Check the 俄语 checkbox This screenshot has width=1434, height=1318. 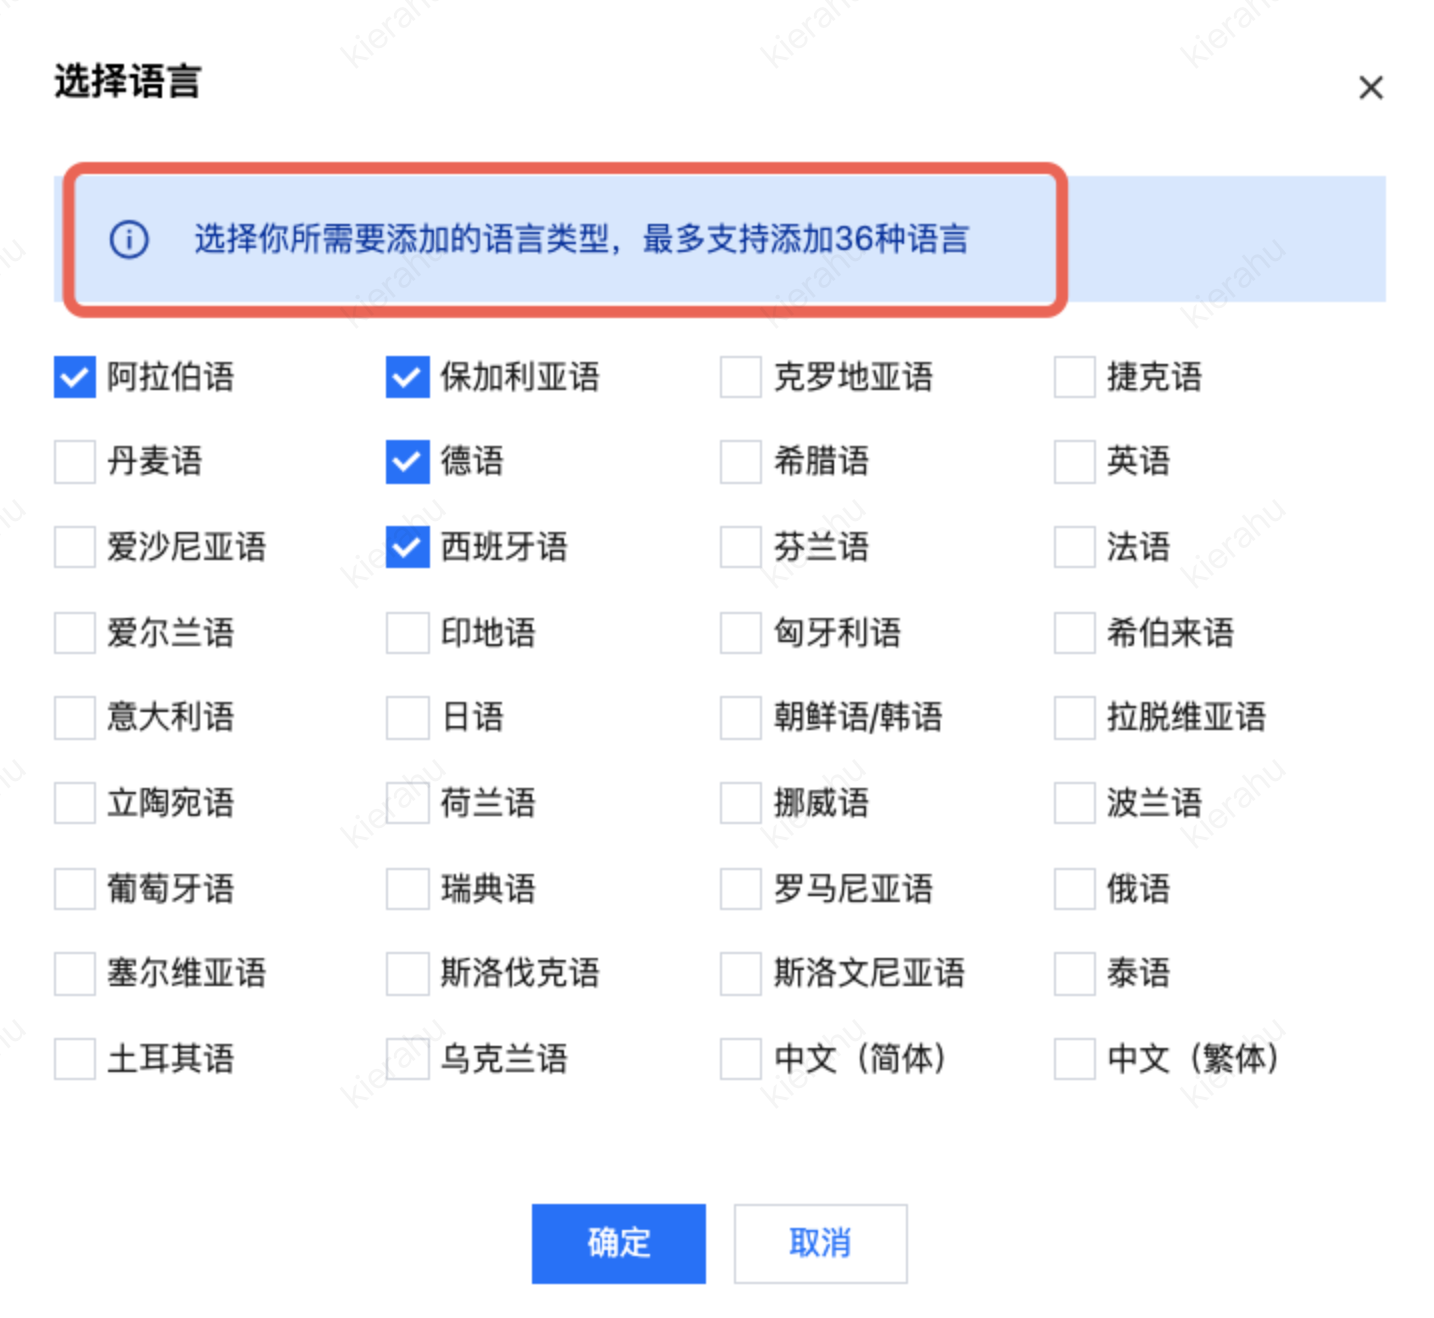click(x=1074, y=888)
